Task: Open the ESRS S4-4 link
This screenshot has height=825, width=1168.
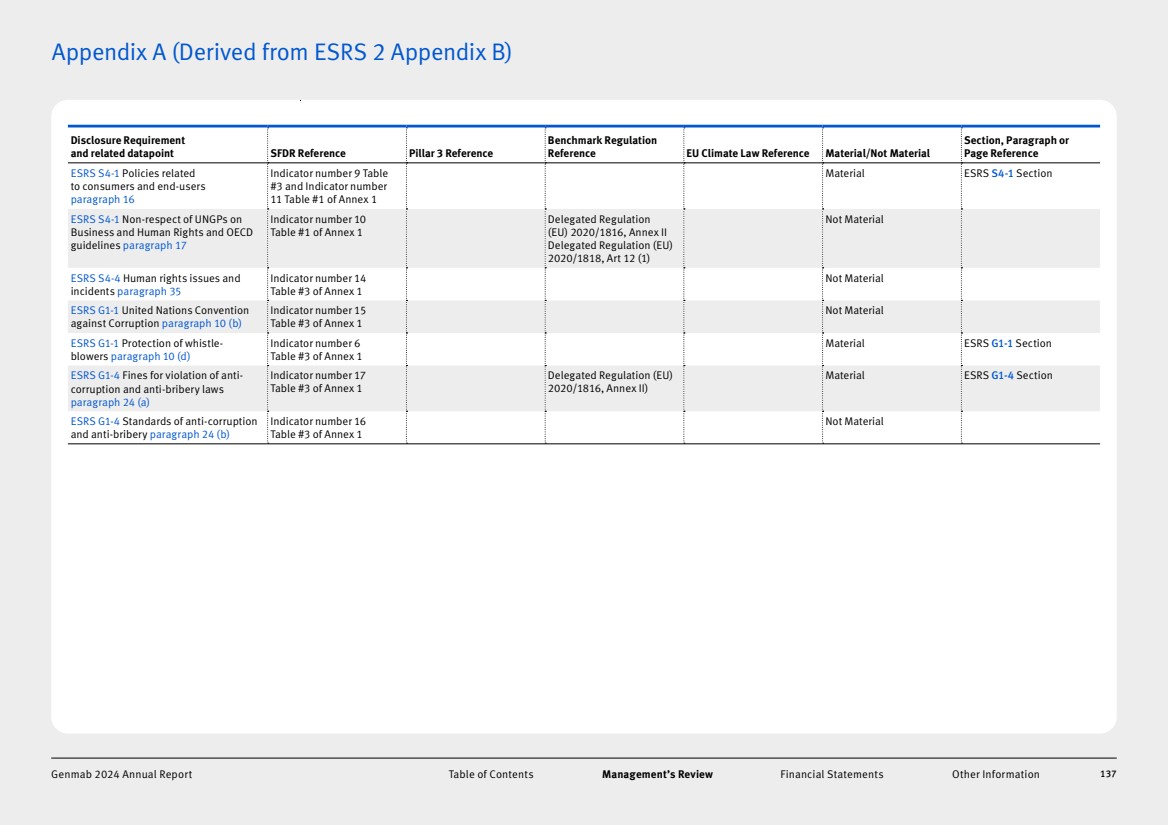Action: point(95,279)
